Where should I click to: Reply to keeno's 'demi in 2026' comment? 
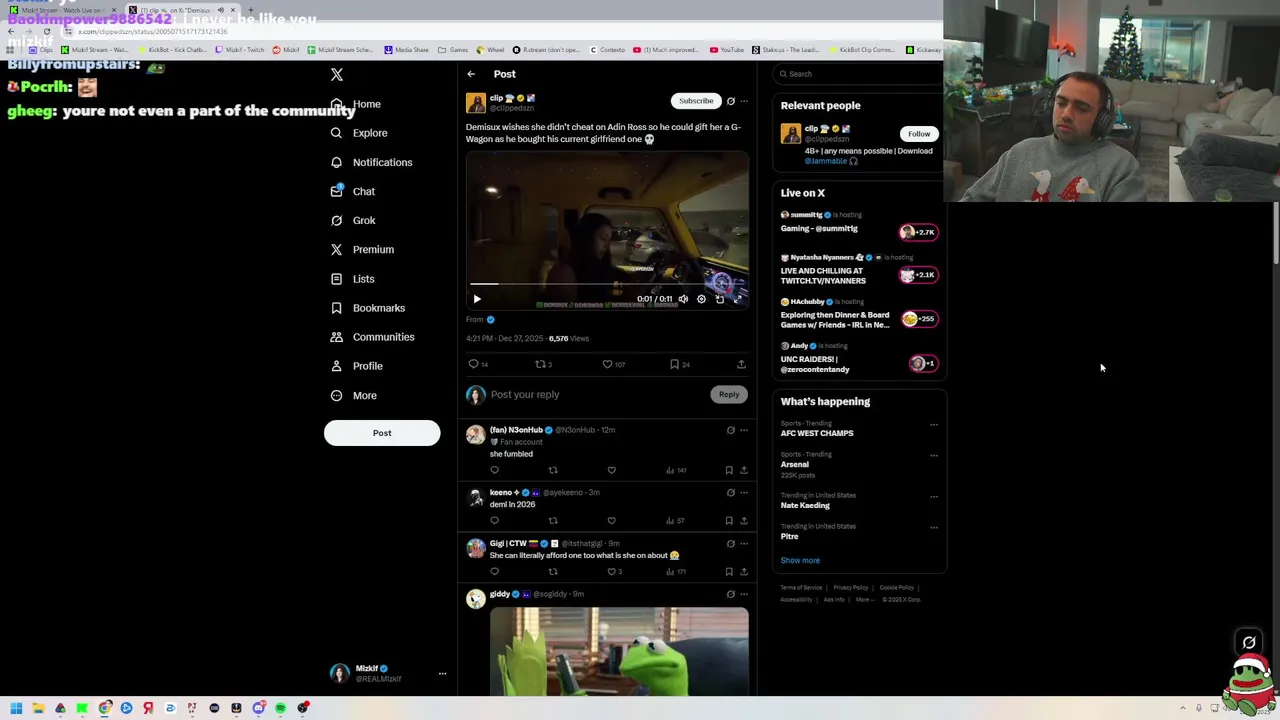pyautogui.click(x=494, y=521)
